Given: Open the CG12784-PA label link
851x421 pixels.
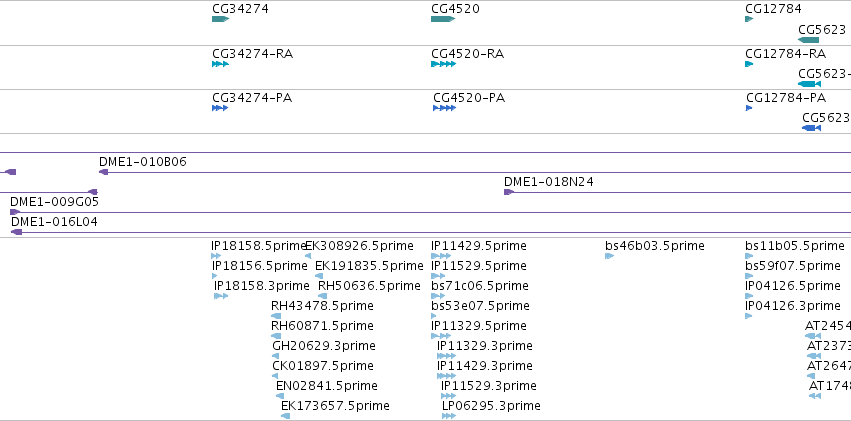Looking at the screenshot, I should click(786, 98).
